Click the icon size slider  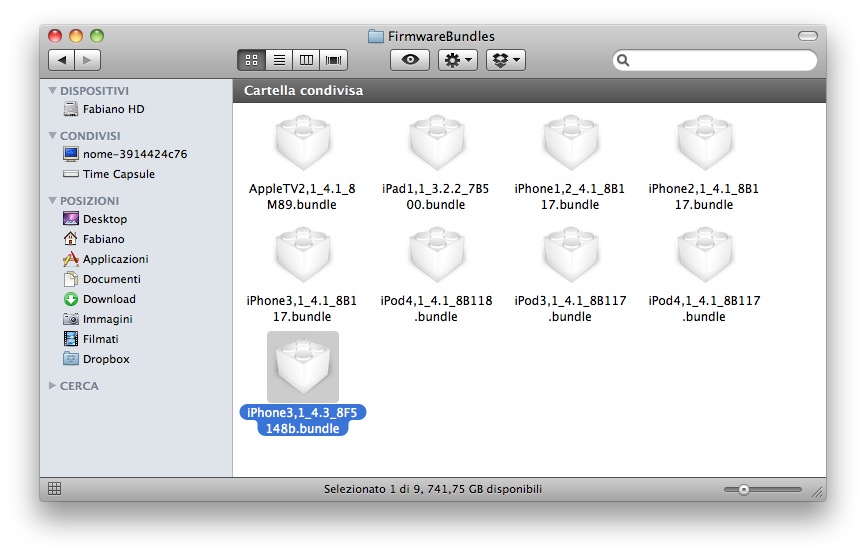click(x=762, y=489)
